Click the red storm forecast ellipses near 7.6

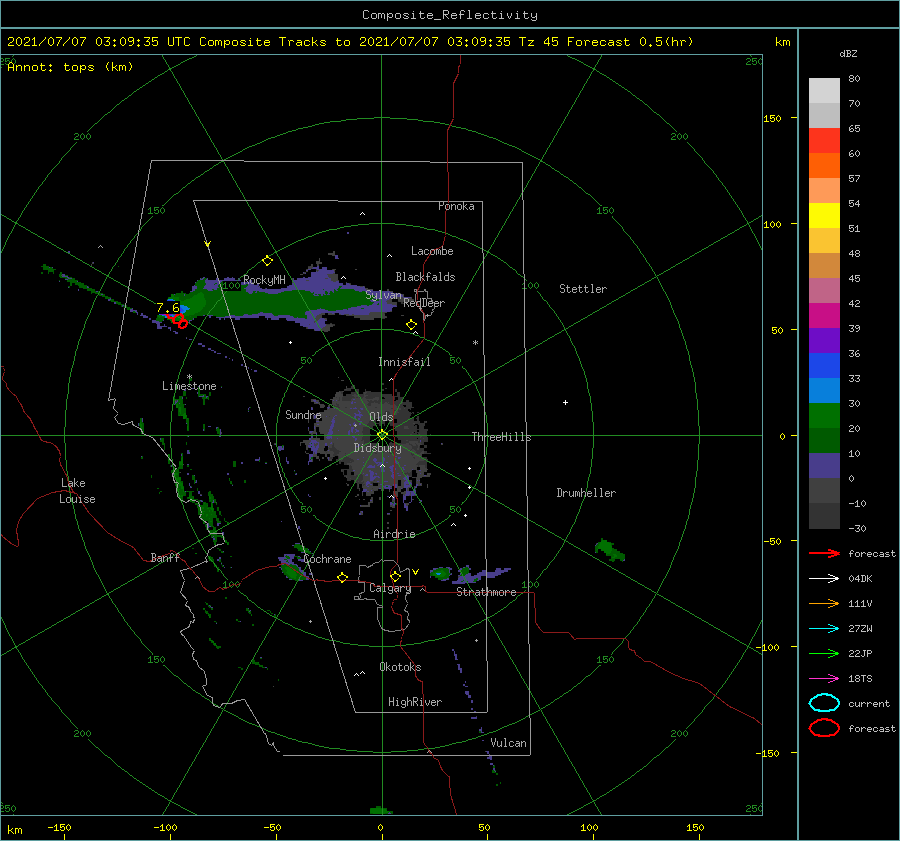coord(179,321)
